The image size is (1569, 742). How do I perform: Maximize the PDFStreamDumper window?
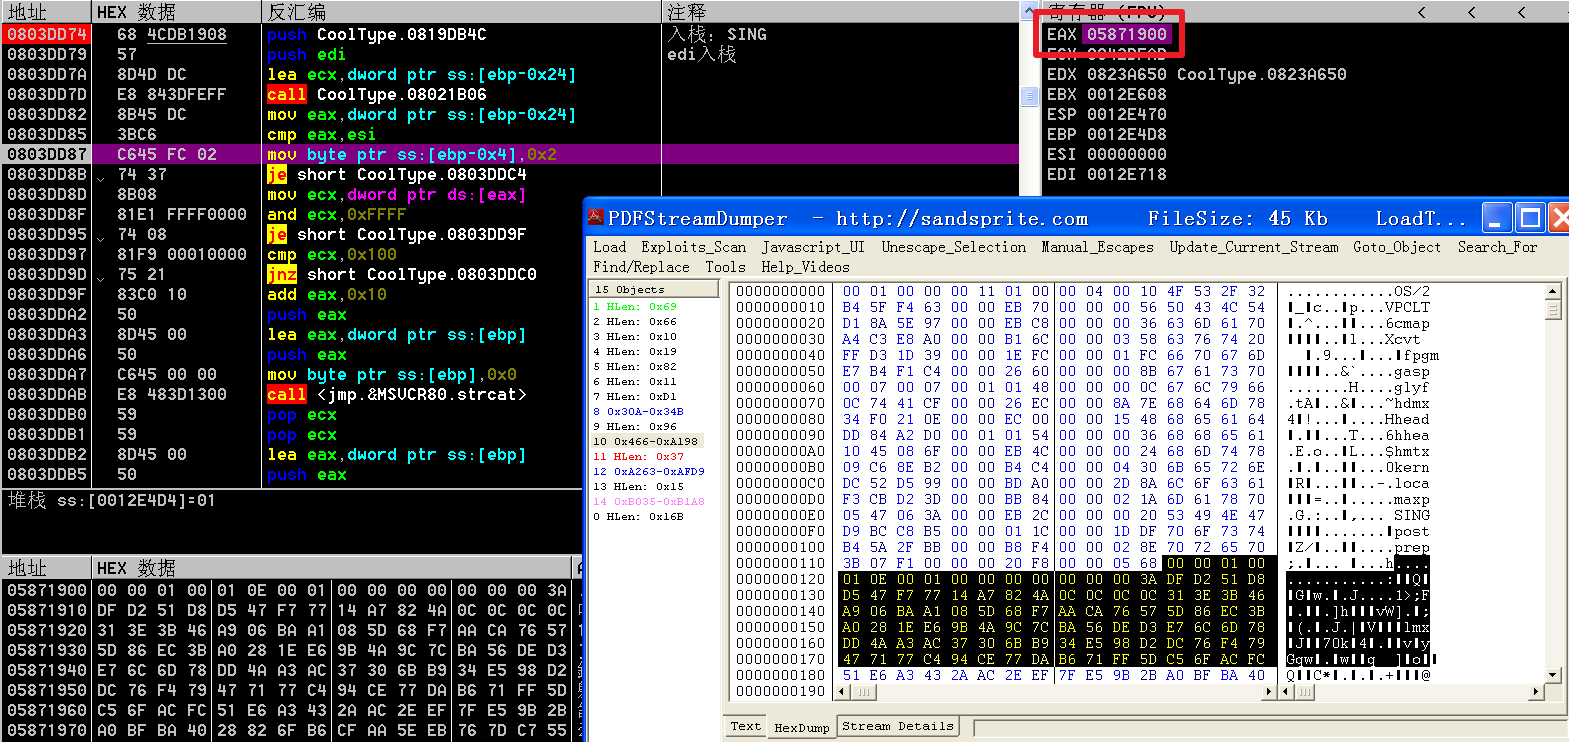pos(1530,218)
